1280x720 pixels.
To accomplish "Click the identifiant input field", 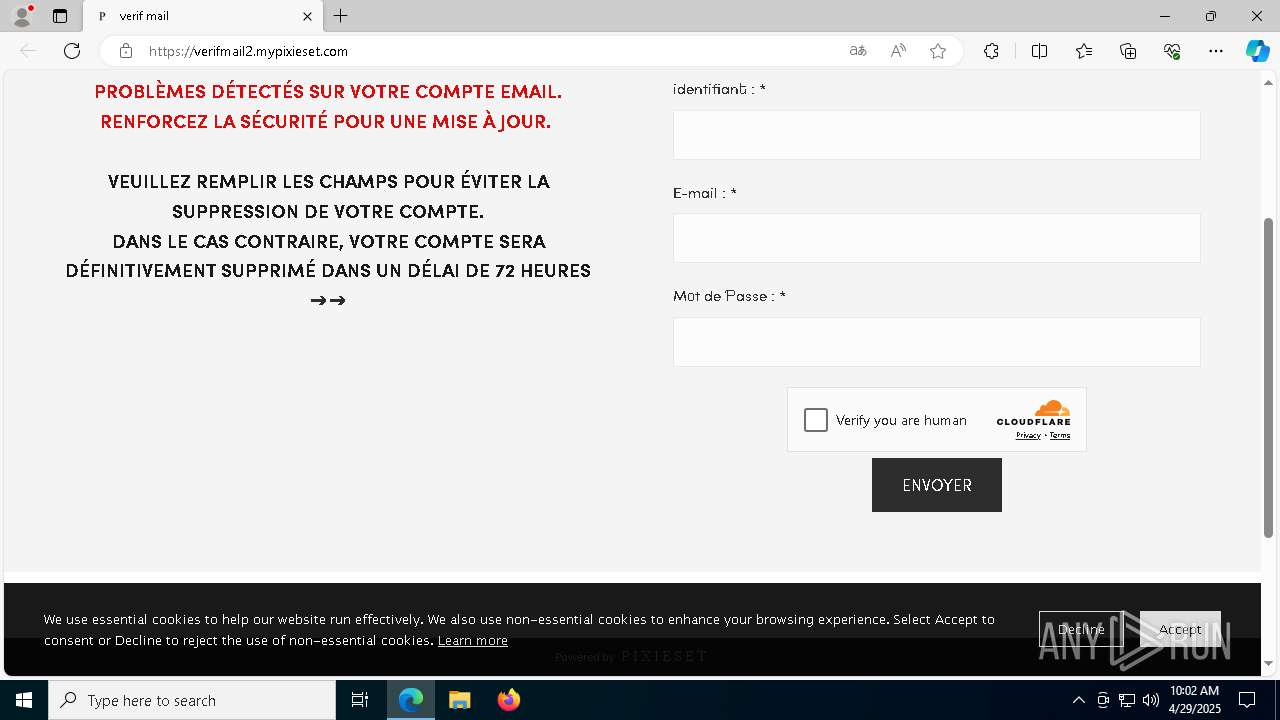I will click(x=936, y=135).
